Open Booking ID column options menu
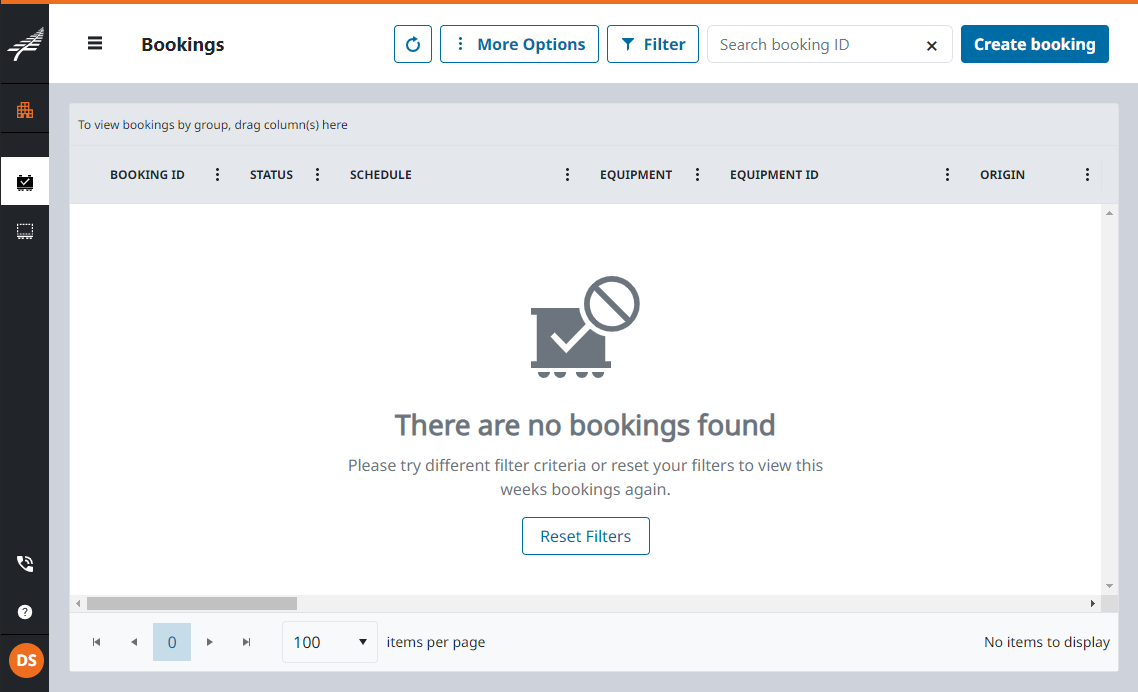Viewport: 1138px width, 692px height. (217, 175)
